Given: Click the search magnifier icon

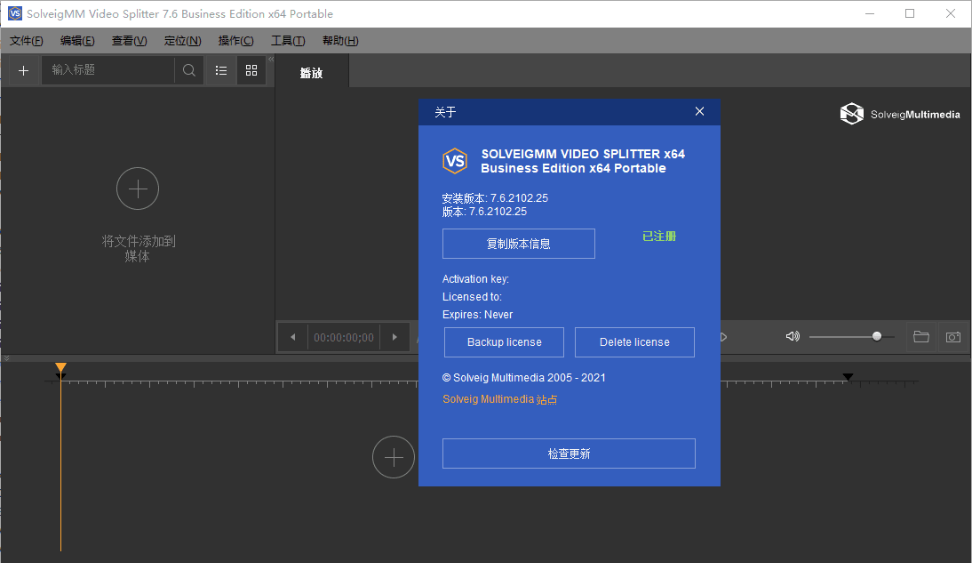Looking at the screenshot, I should [x=189, y=70].
